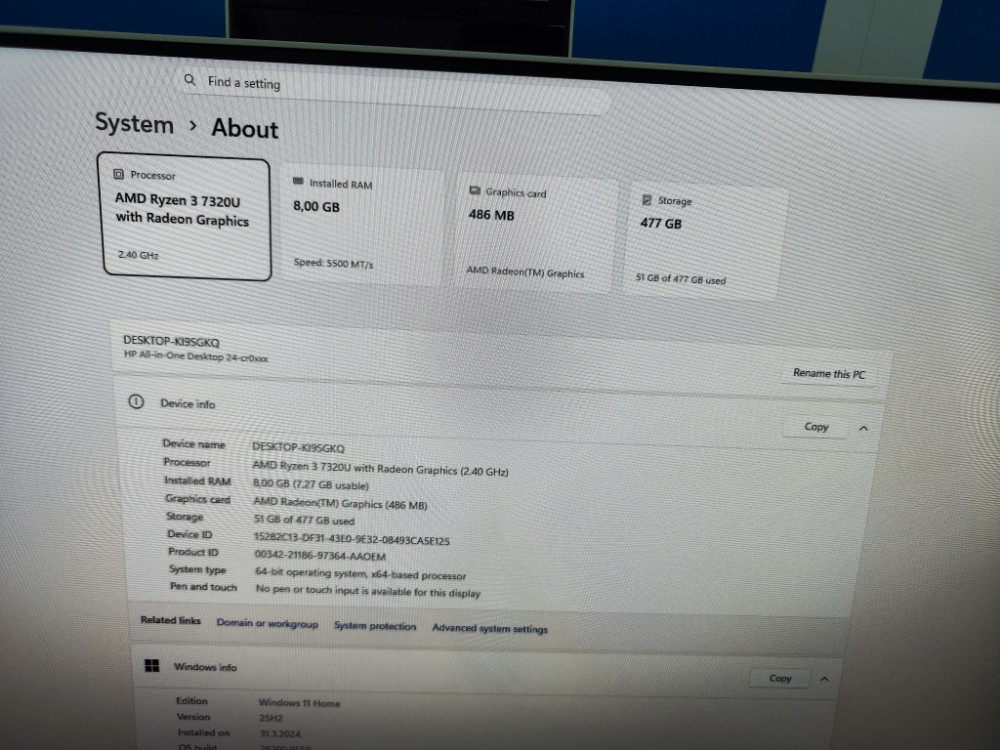Click the 51 GB of 477 GB used card text
Viewport: 1000px width, 750px height.
click(x=680, y=278)
